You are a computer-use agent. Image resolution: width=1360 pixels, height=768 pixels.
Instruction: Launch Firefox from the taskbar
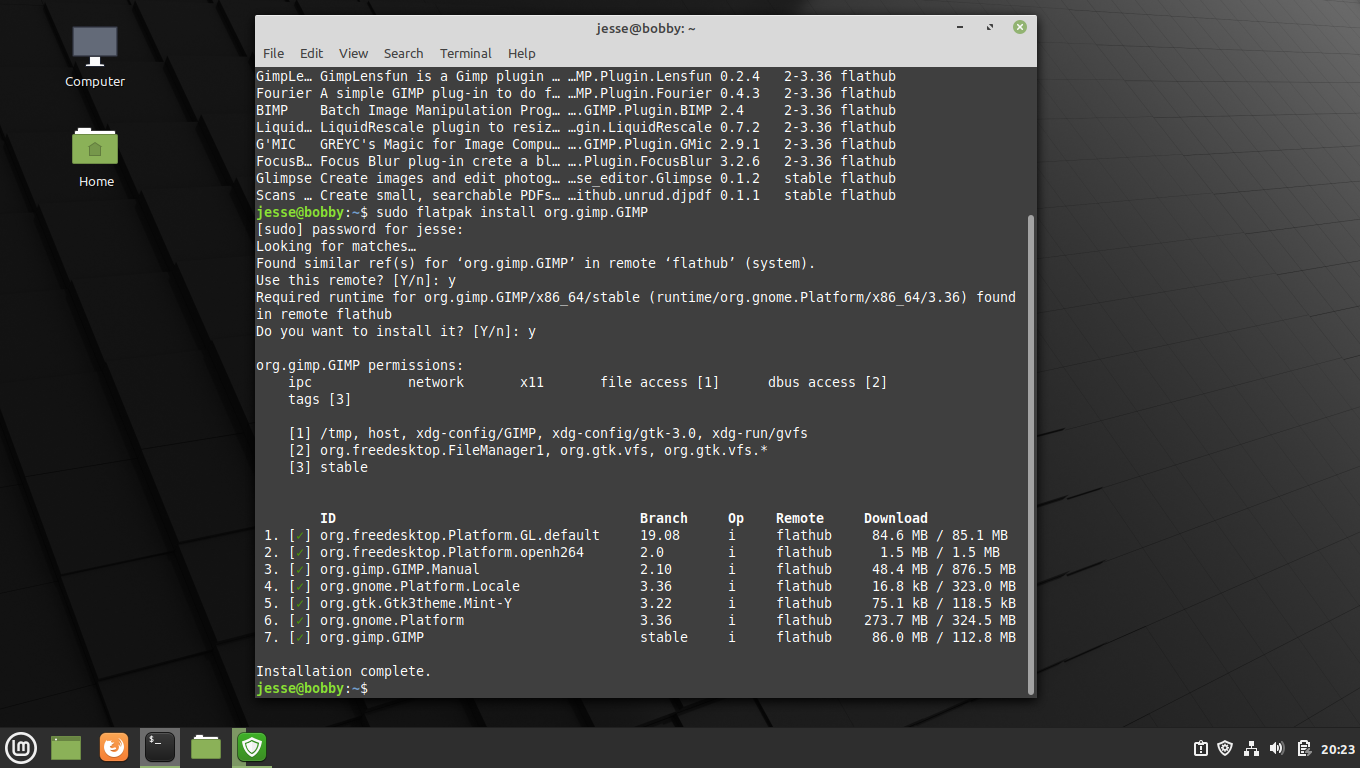[x=114, y=747]
